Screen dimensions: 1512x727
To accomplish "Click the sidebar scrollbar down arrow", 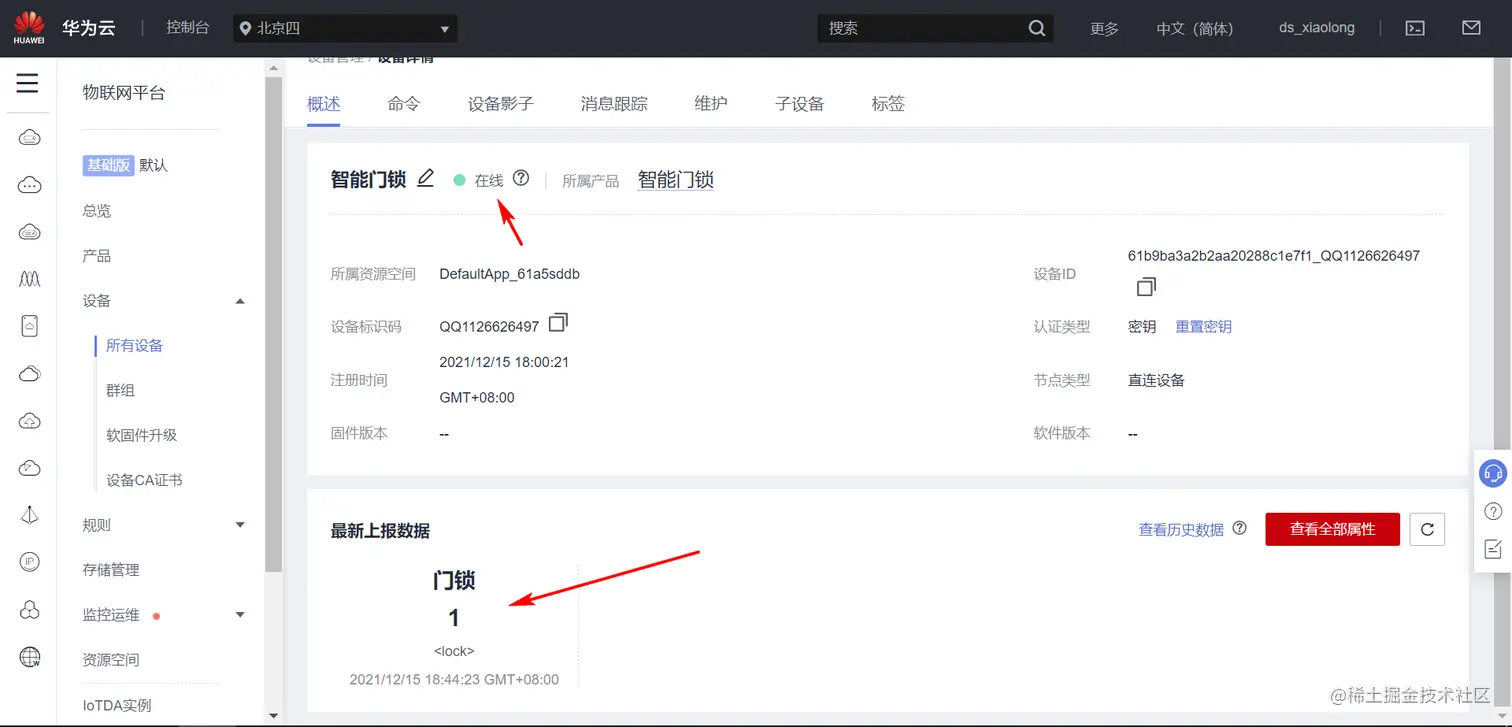I will (274, 716).
